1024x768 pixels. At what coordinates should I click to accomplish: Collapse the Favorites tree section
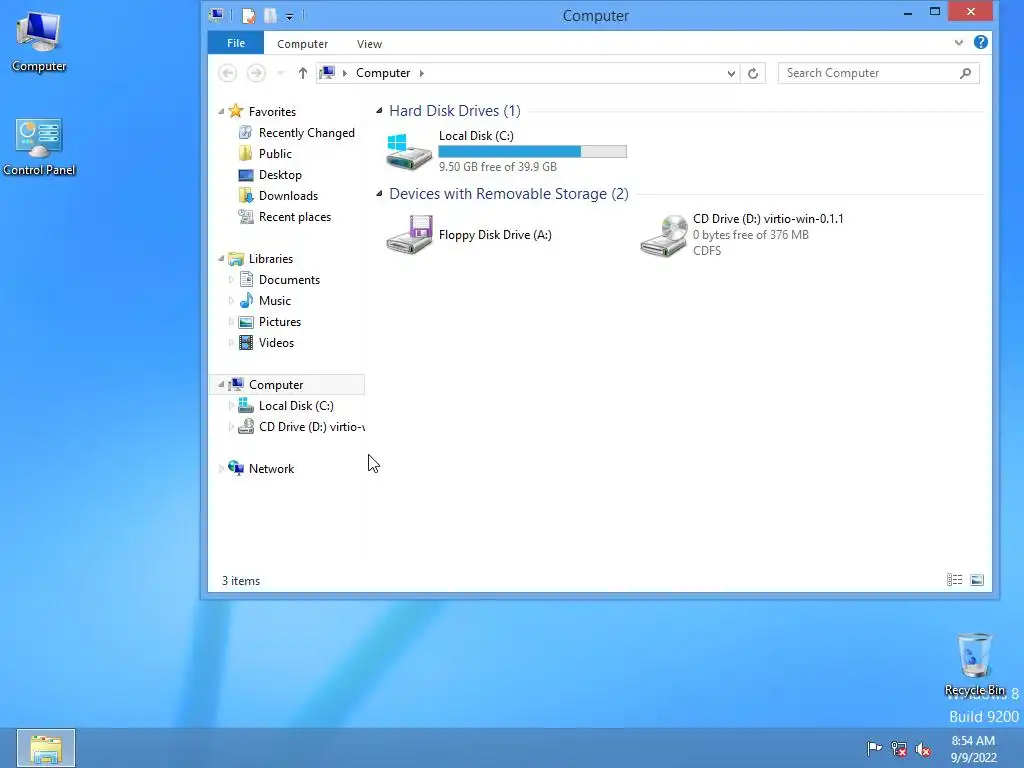click(221, 112)
